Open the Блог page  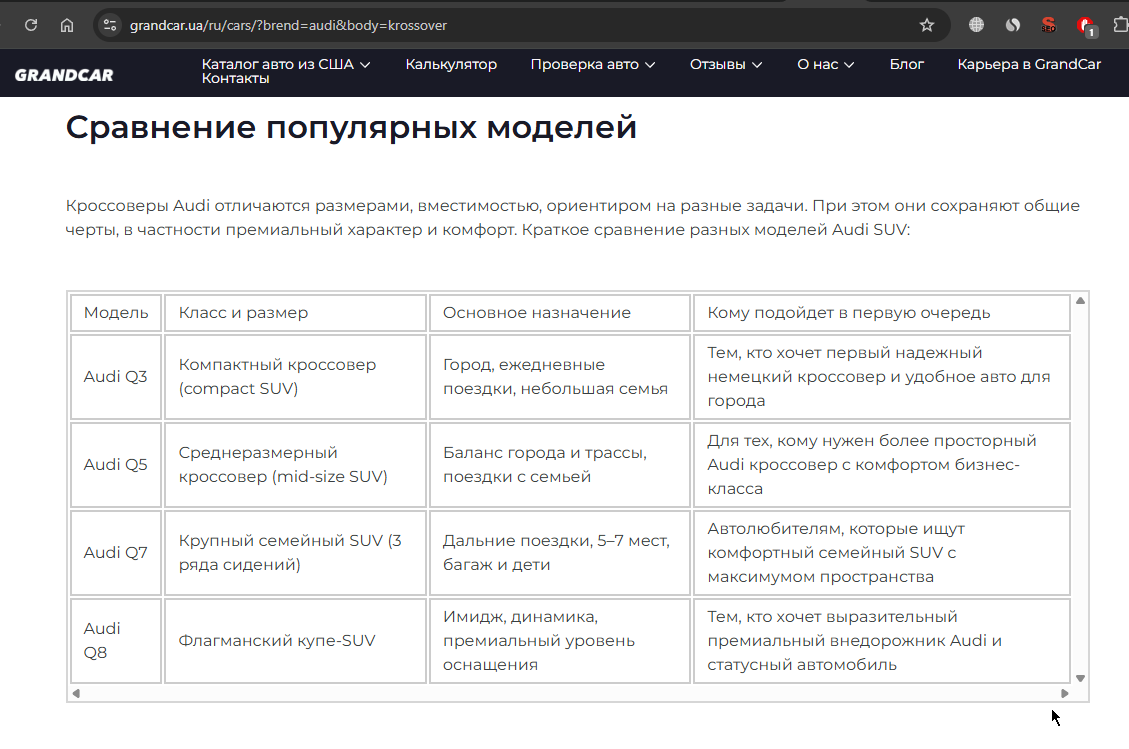[907, 64]
